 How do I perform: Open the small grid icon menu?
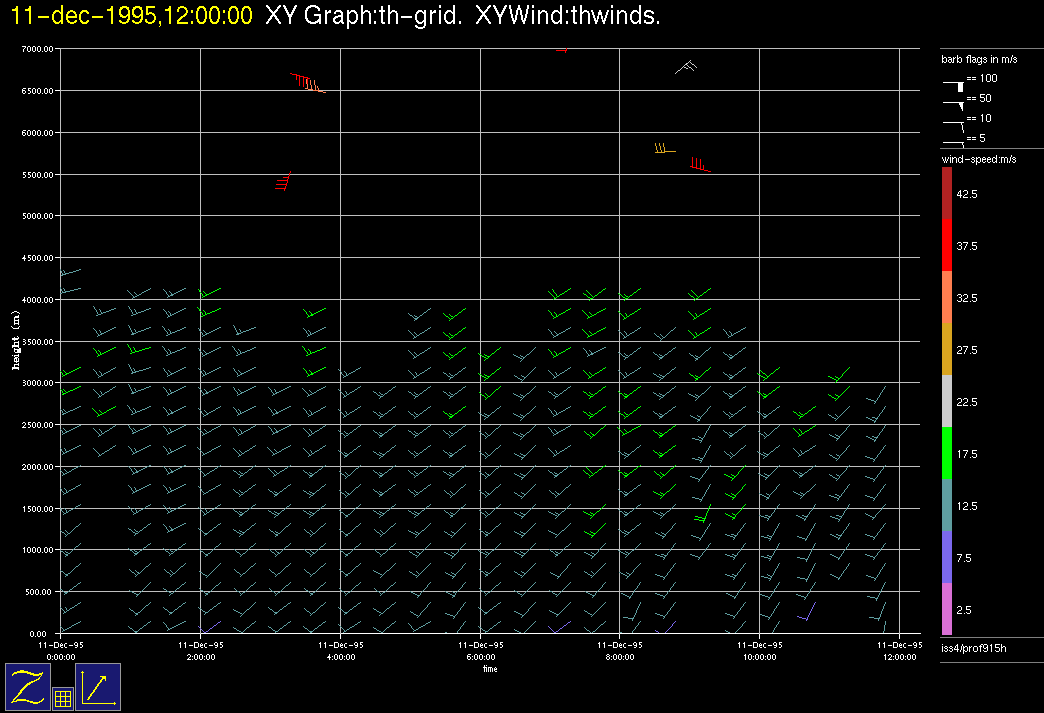(x=62, y=699)
